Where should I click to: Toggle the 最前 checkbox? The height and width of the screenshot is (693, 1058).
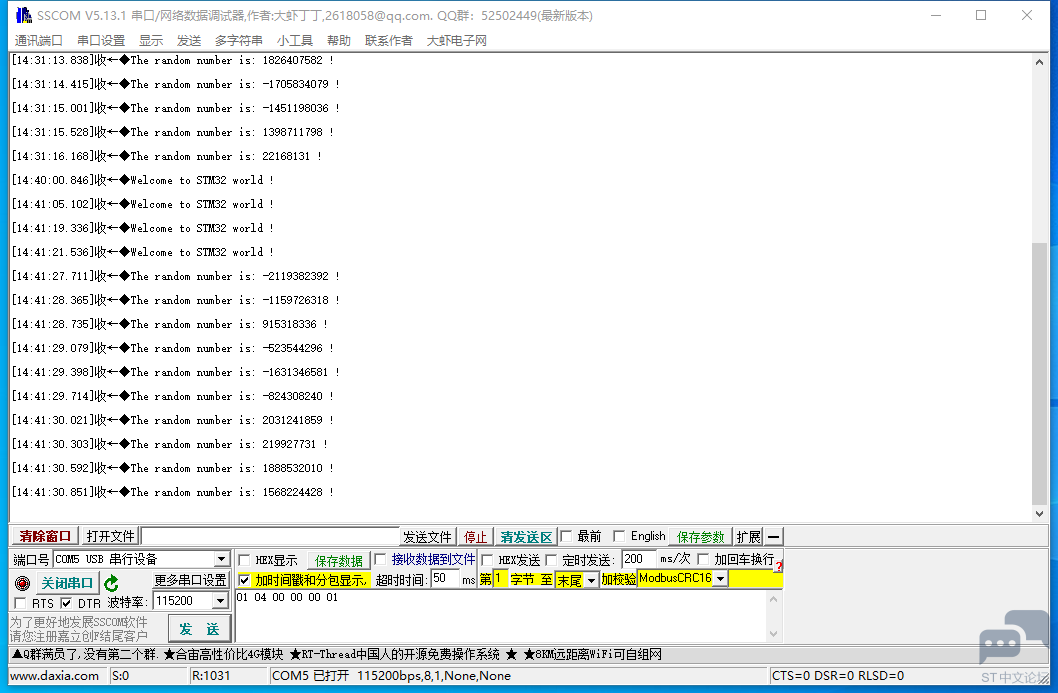click(x=567, y=536)
